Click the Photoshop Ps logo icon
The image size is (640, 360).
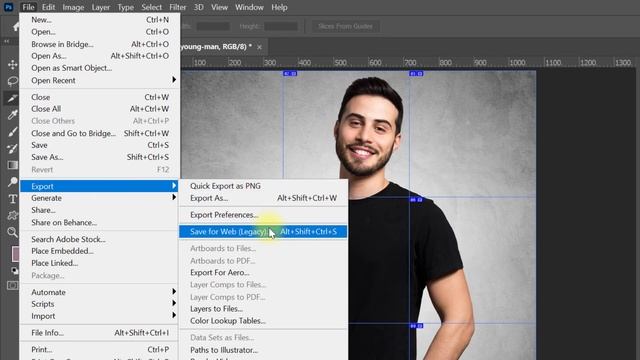pos(8,7)
